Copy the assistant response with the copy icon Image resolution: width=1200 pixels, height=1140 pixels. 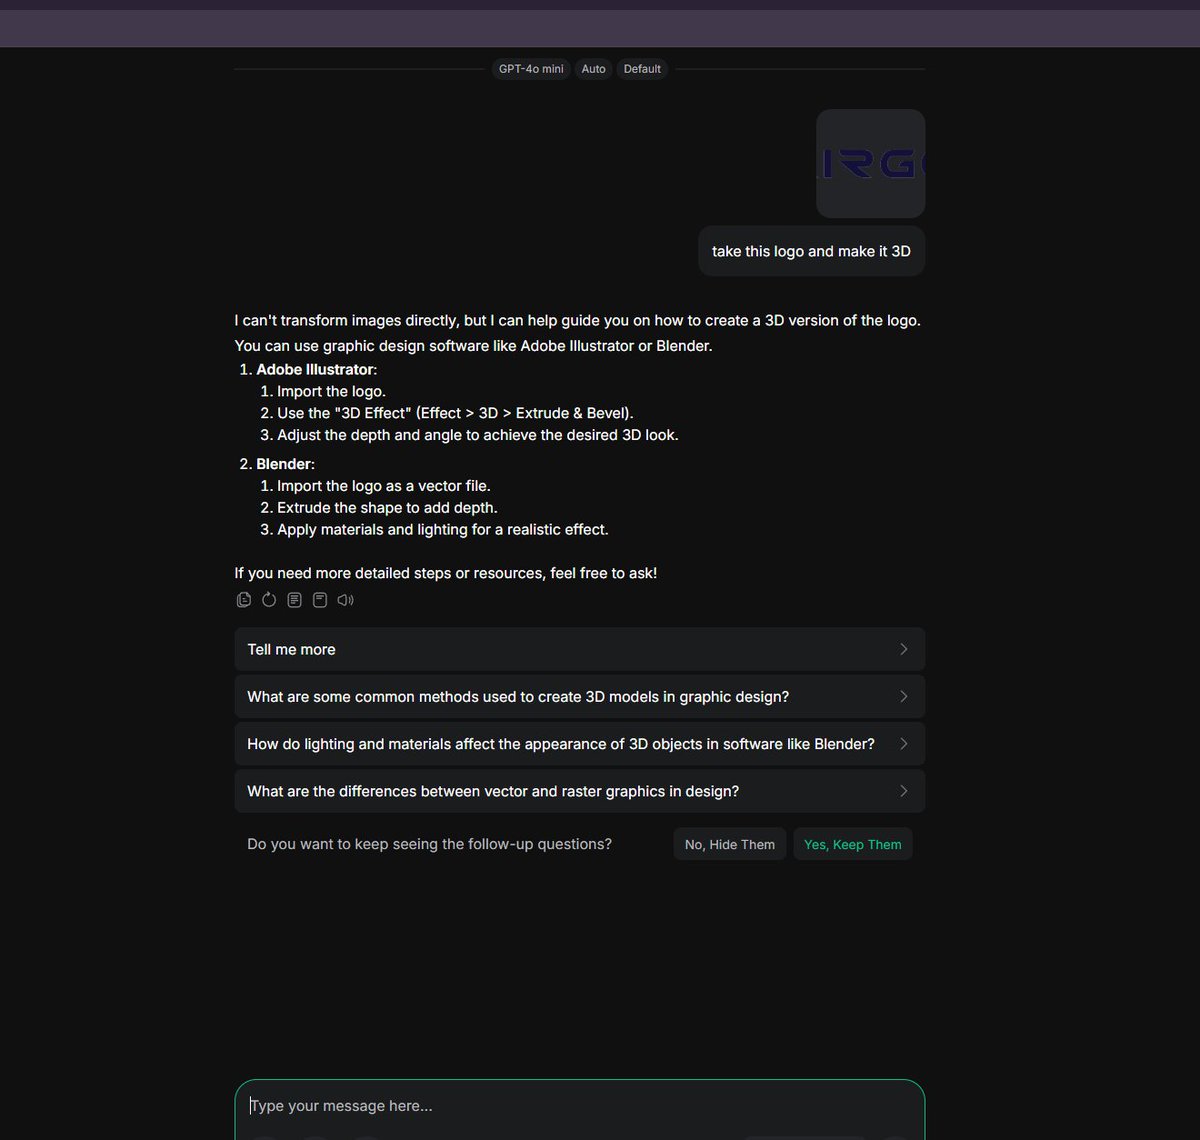tap(244, 600)
